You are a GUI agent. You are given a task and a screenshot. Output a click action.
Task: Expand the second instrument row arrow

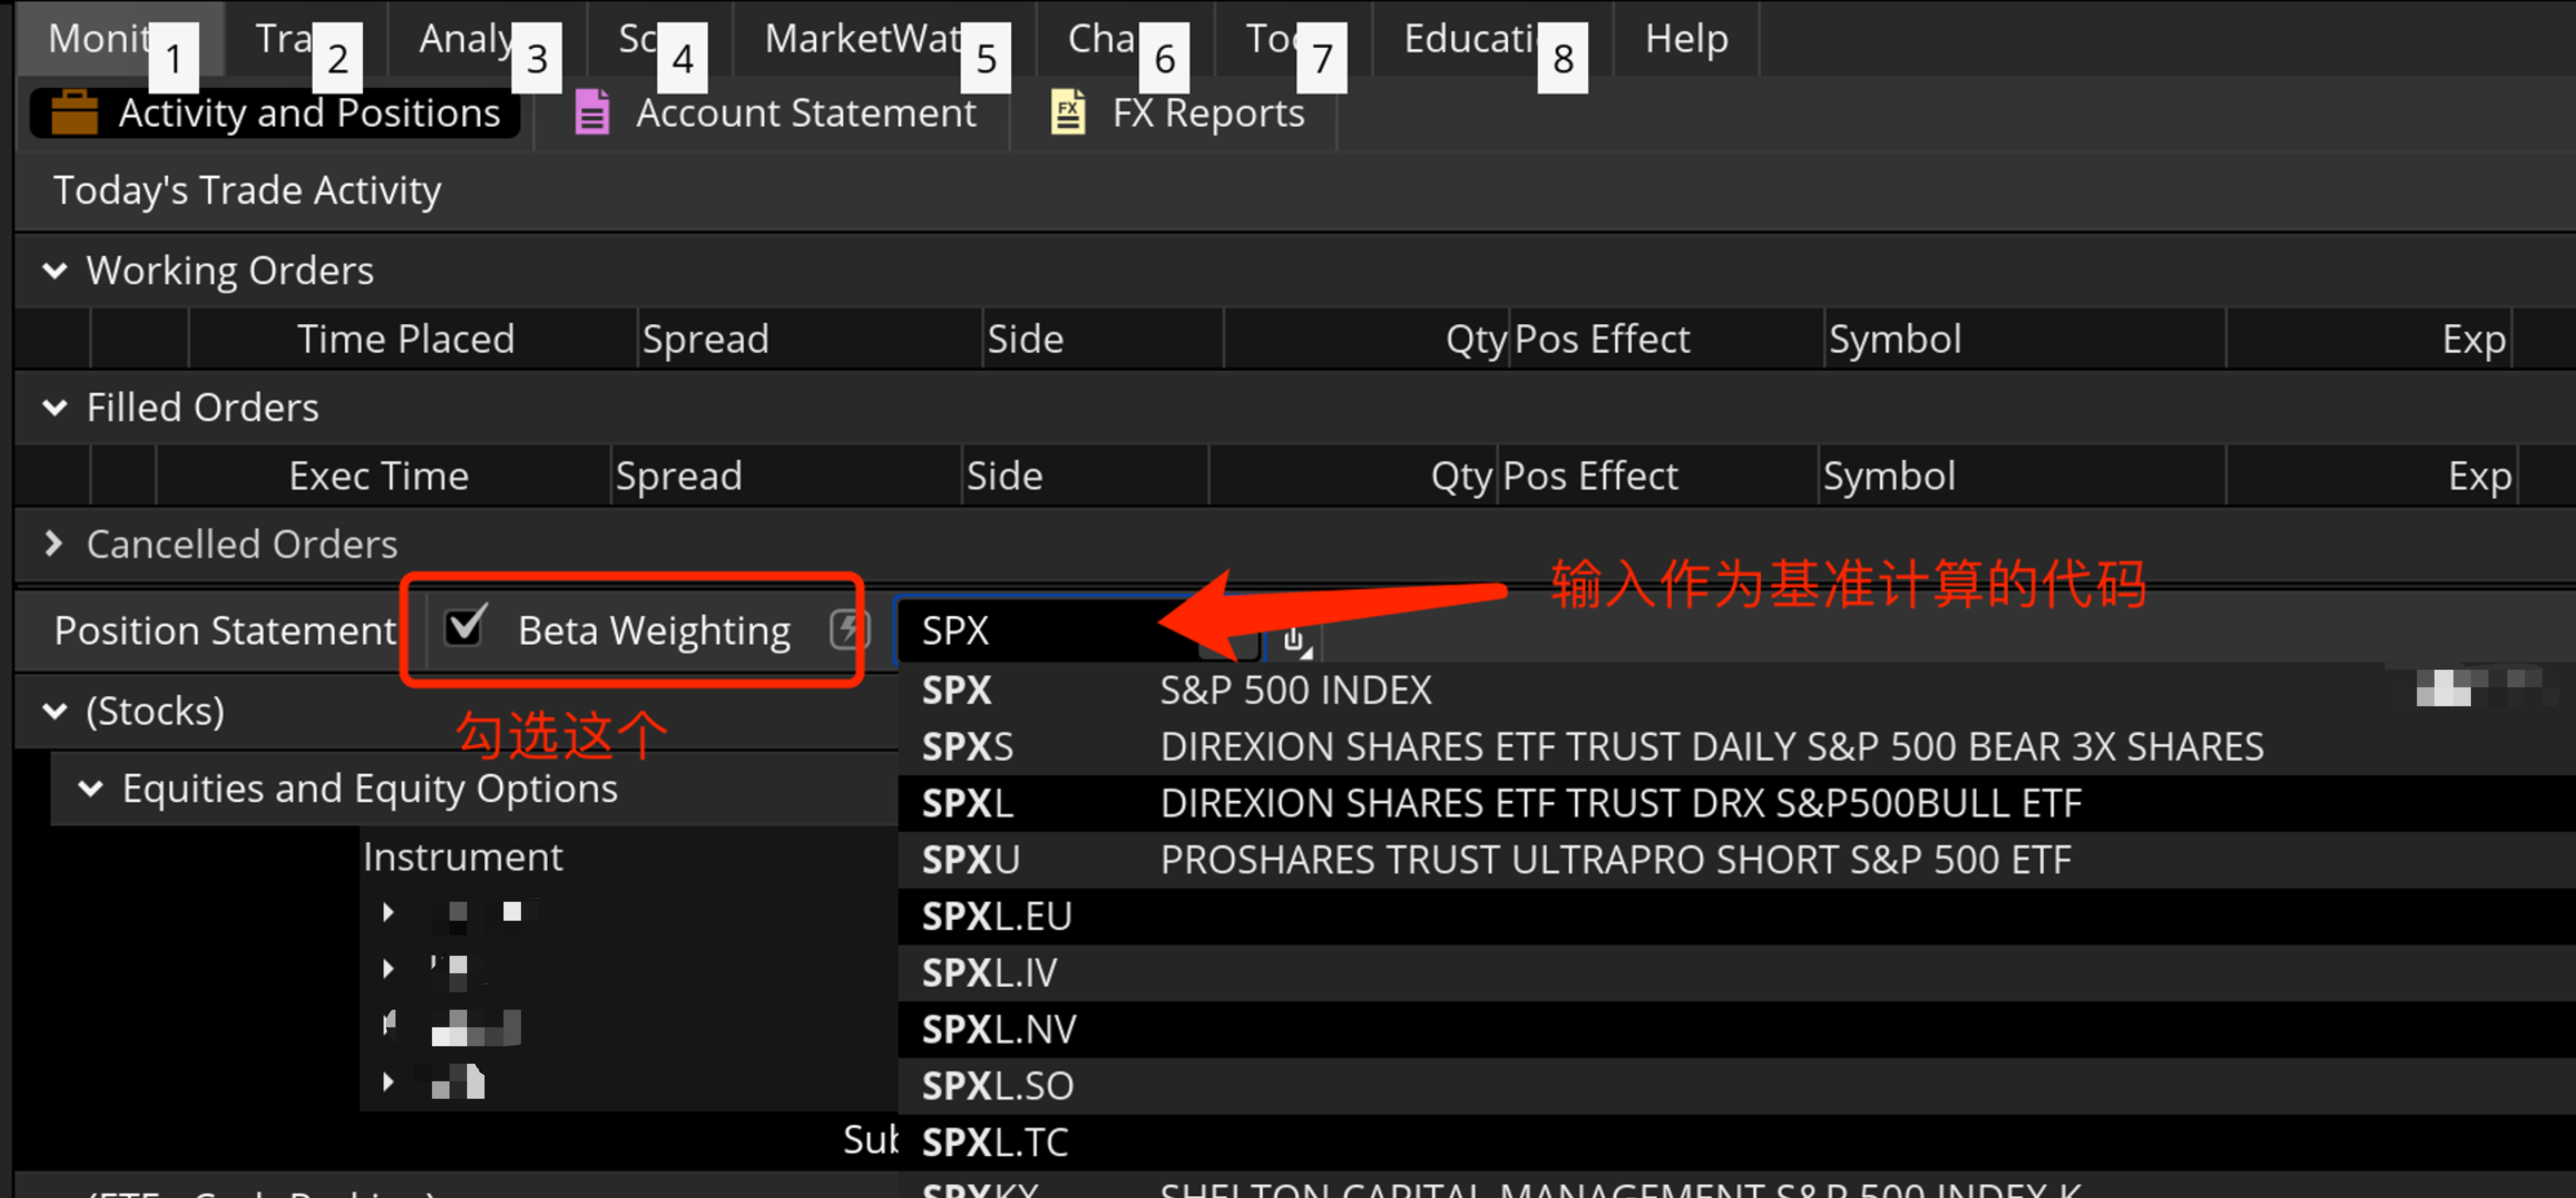point(388,968)
